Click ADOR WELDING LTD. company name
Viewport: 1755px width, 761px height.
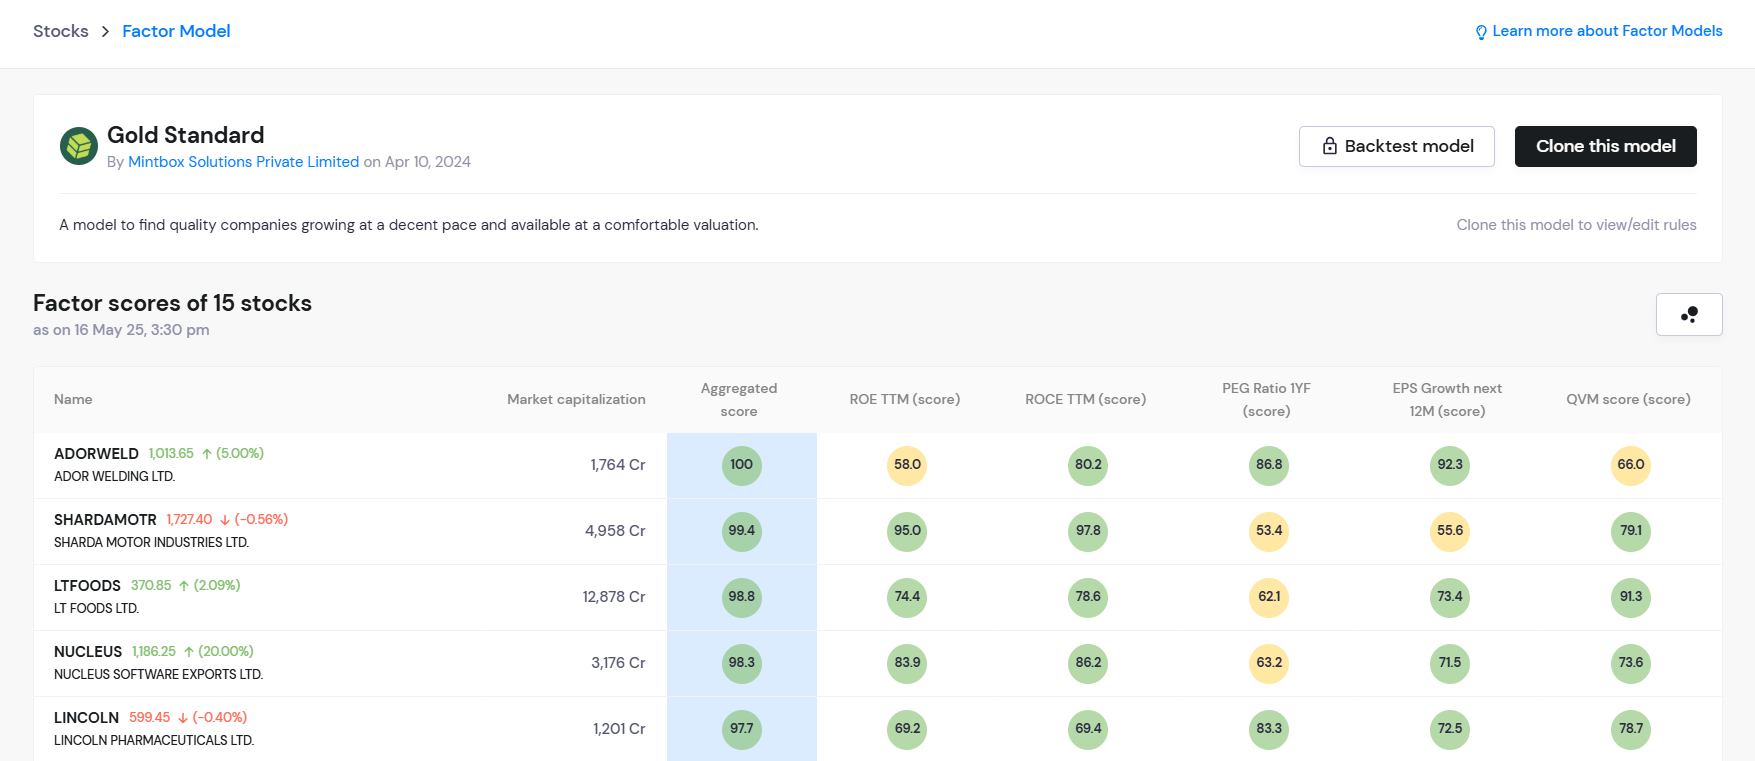114,477
